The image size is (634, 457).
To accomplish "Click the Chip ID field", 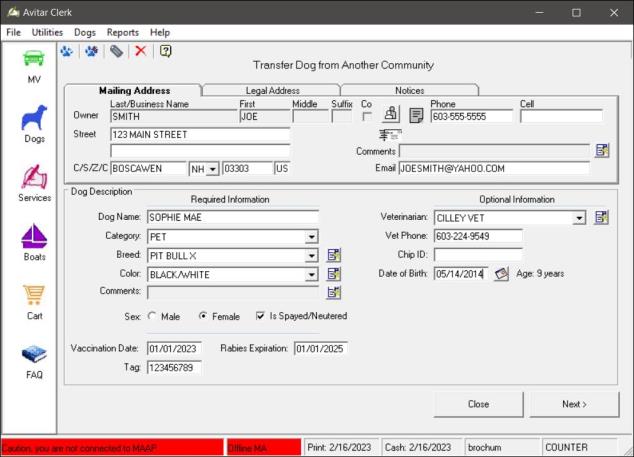I will coord(478,254).
